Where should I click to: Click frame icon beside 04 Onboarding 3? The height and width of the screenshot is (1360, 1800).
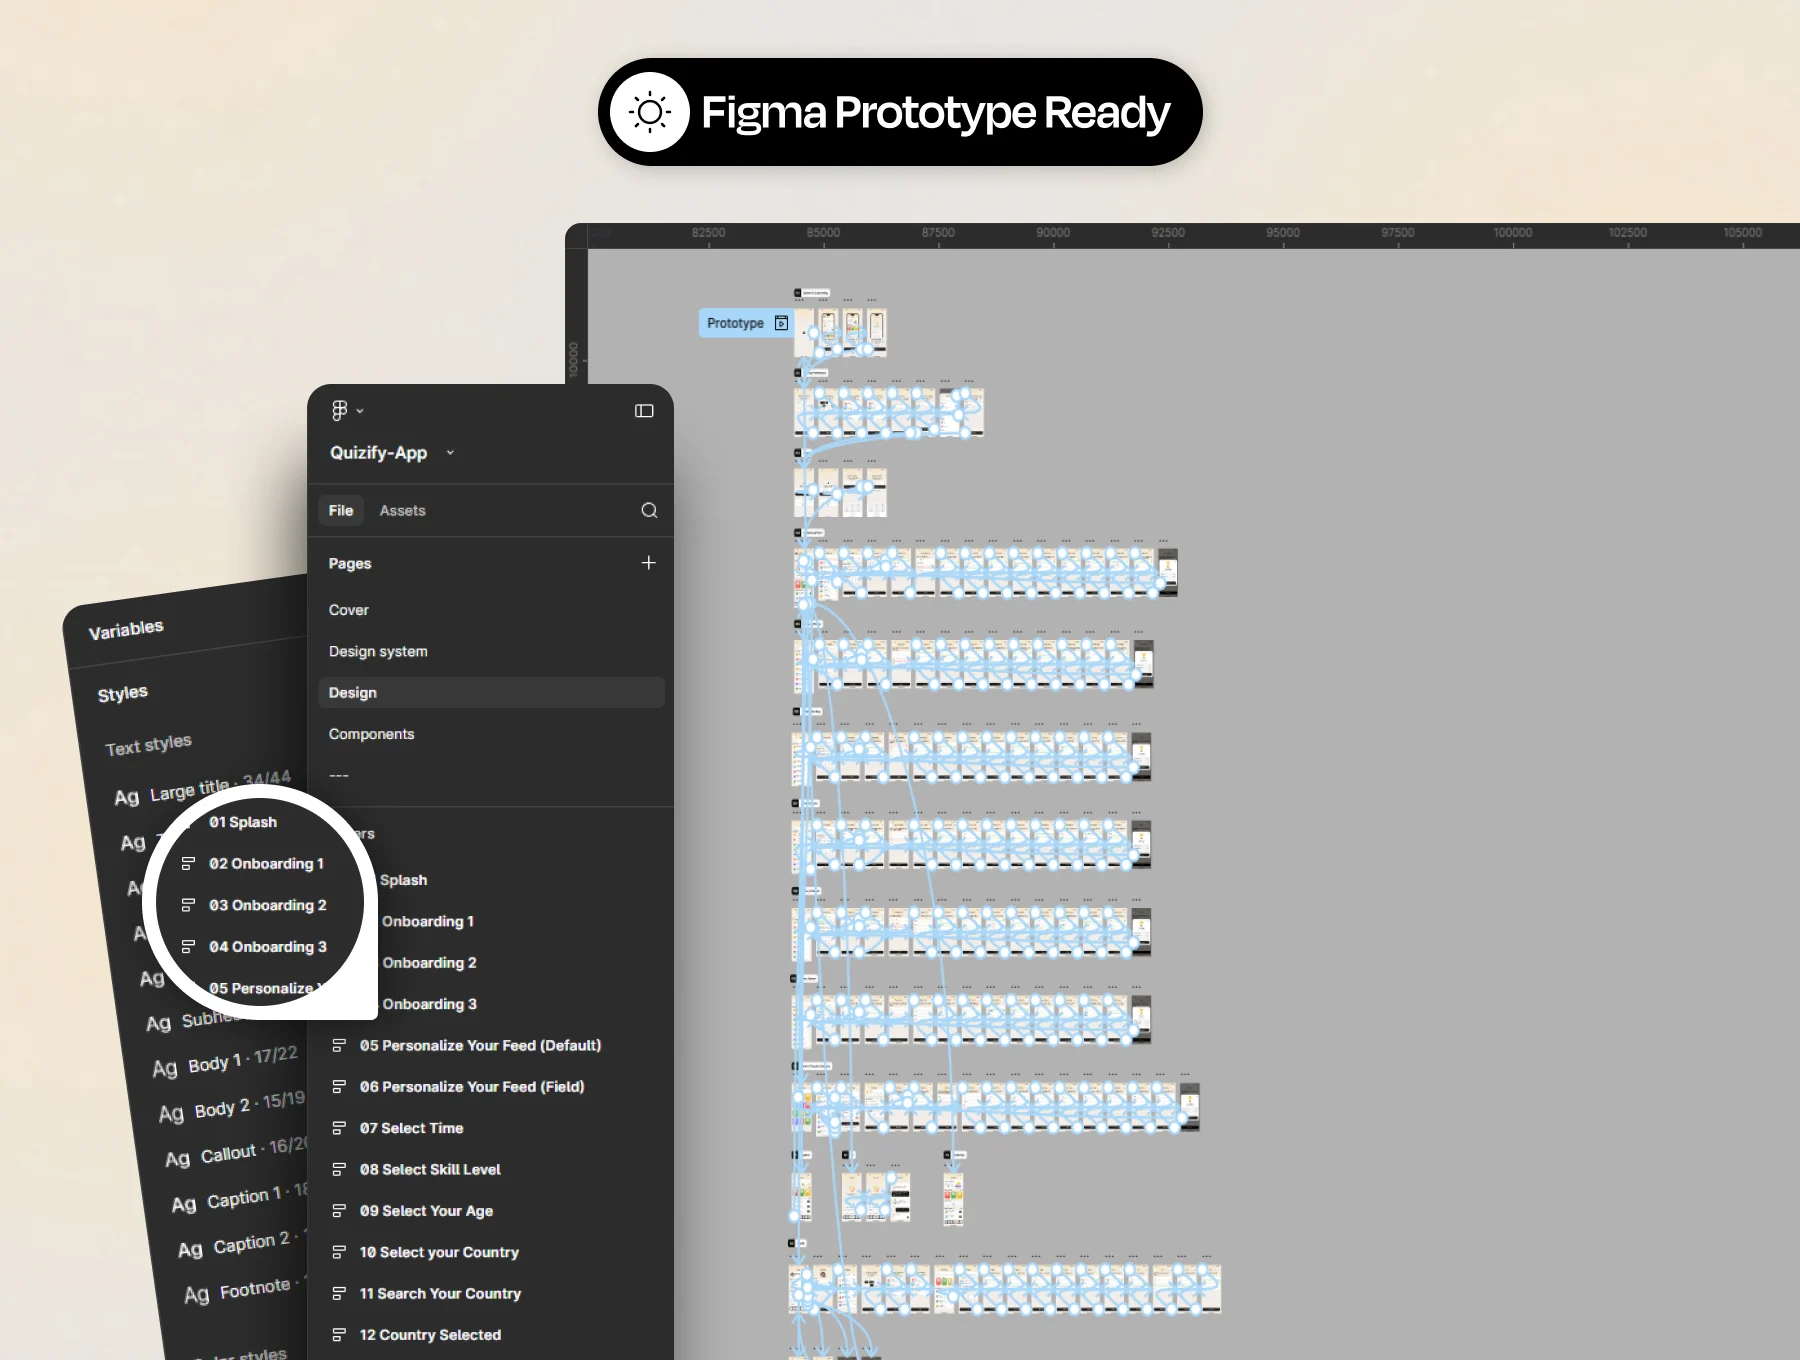(x=188, y=947)
